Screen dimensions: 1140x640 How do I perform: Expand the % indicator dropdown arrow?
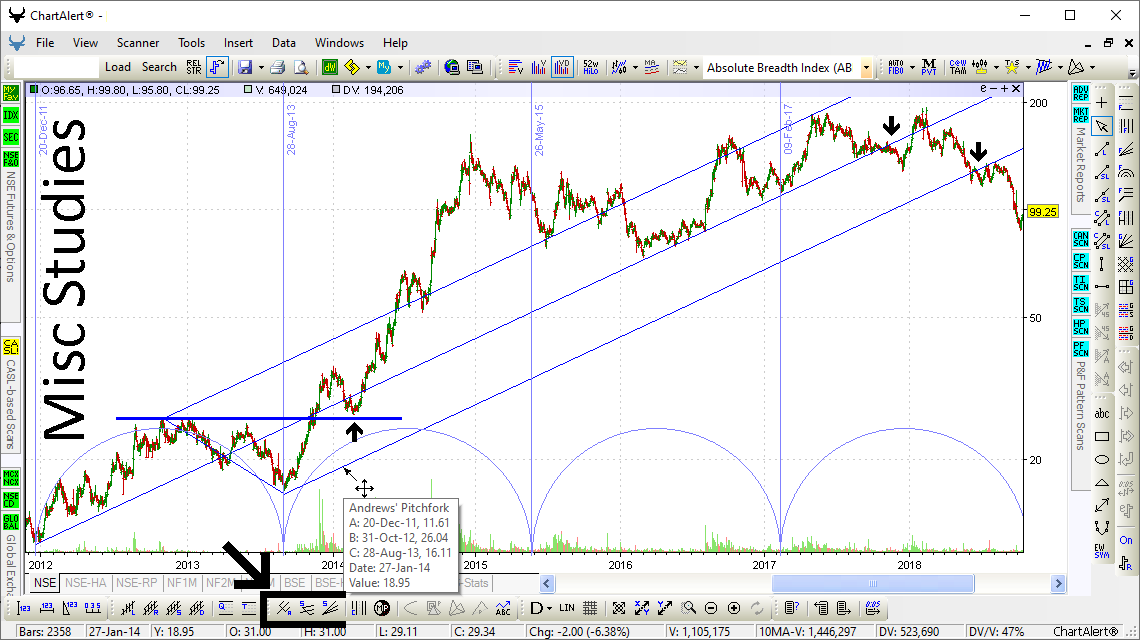pyautogui.click(x=635, y=68)
